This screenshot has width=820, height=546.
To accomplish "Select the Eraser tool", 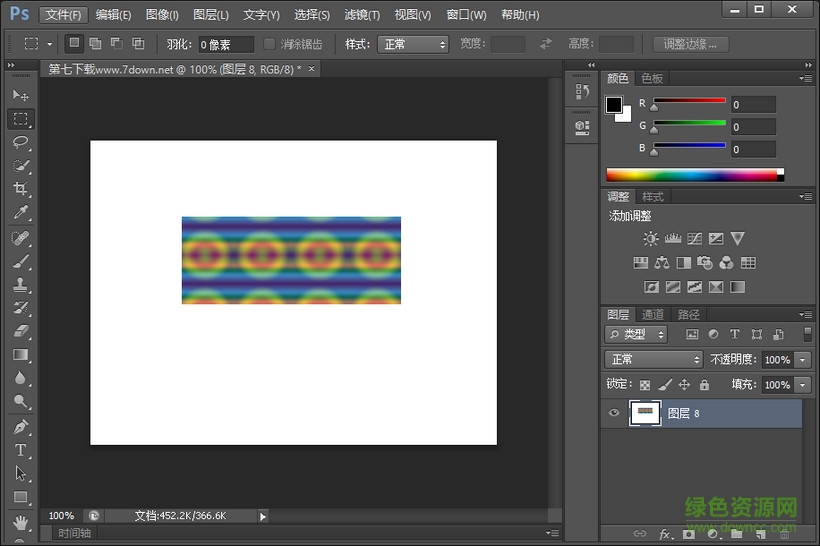I will click(20, 331).
